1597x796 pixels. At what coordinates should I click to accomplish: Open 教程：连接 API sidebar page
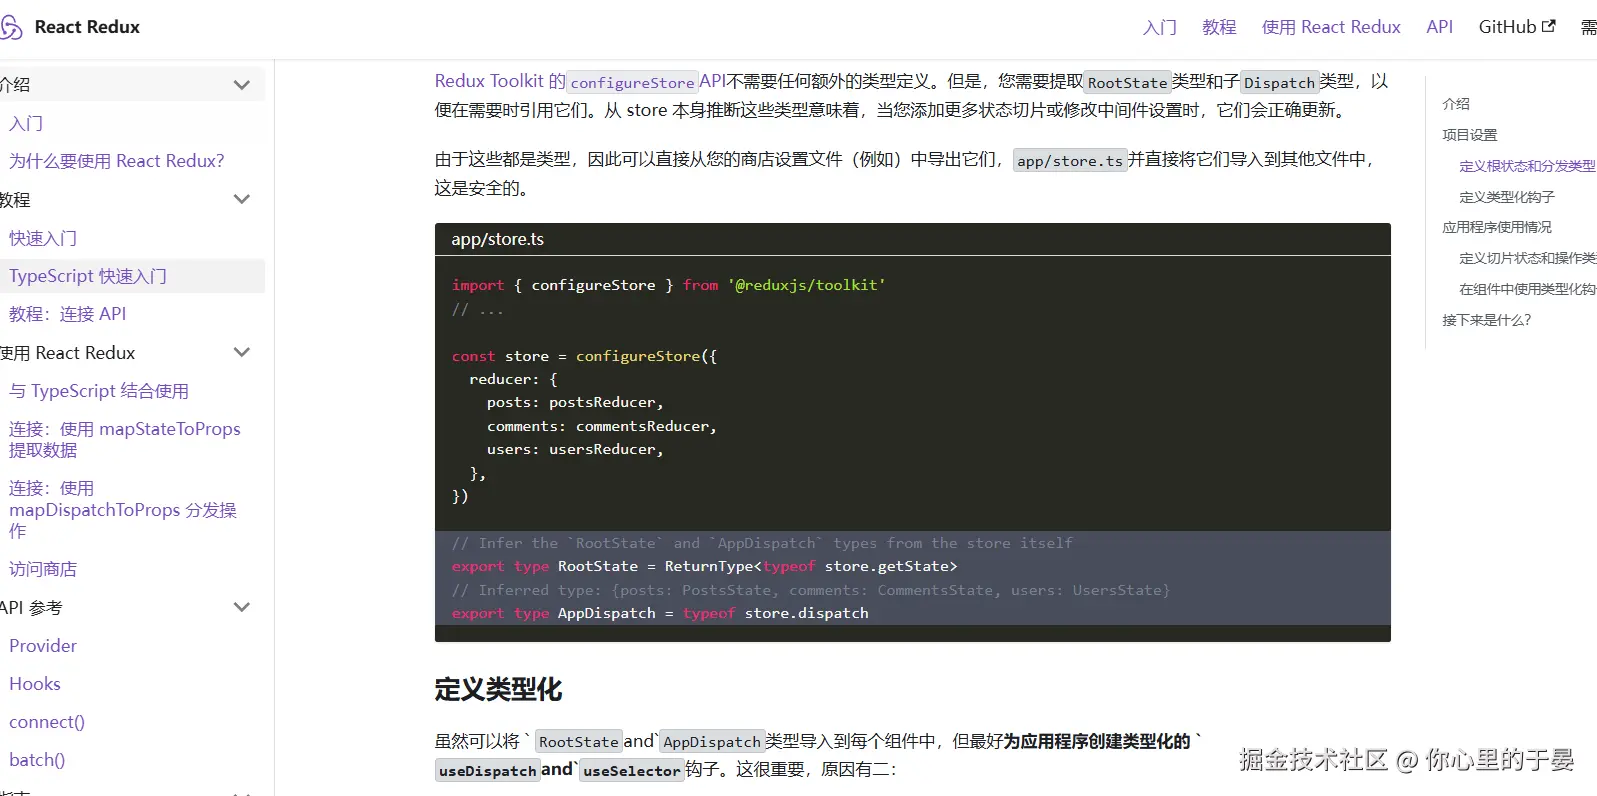(x=68, y=314)
